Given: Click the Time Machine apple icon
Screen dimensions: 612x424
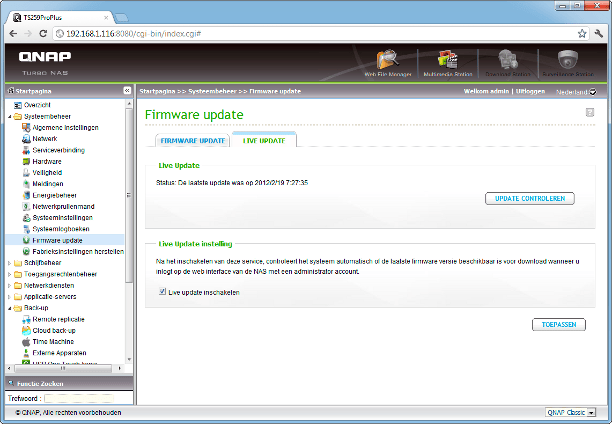Looking at the screenshot, I should [26, 342].
